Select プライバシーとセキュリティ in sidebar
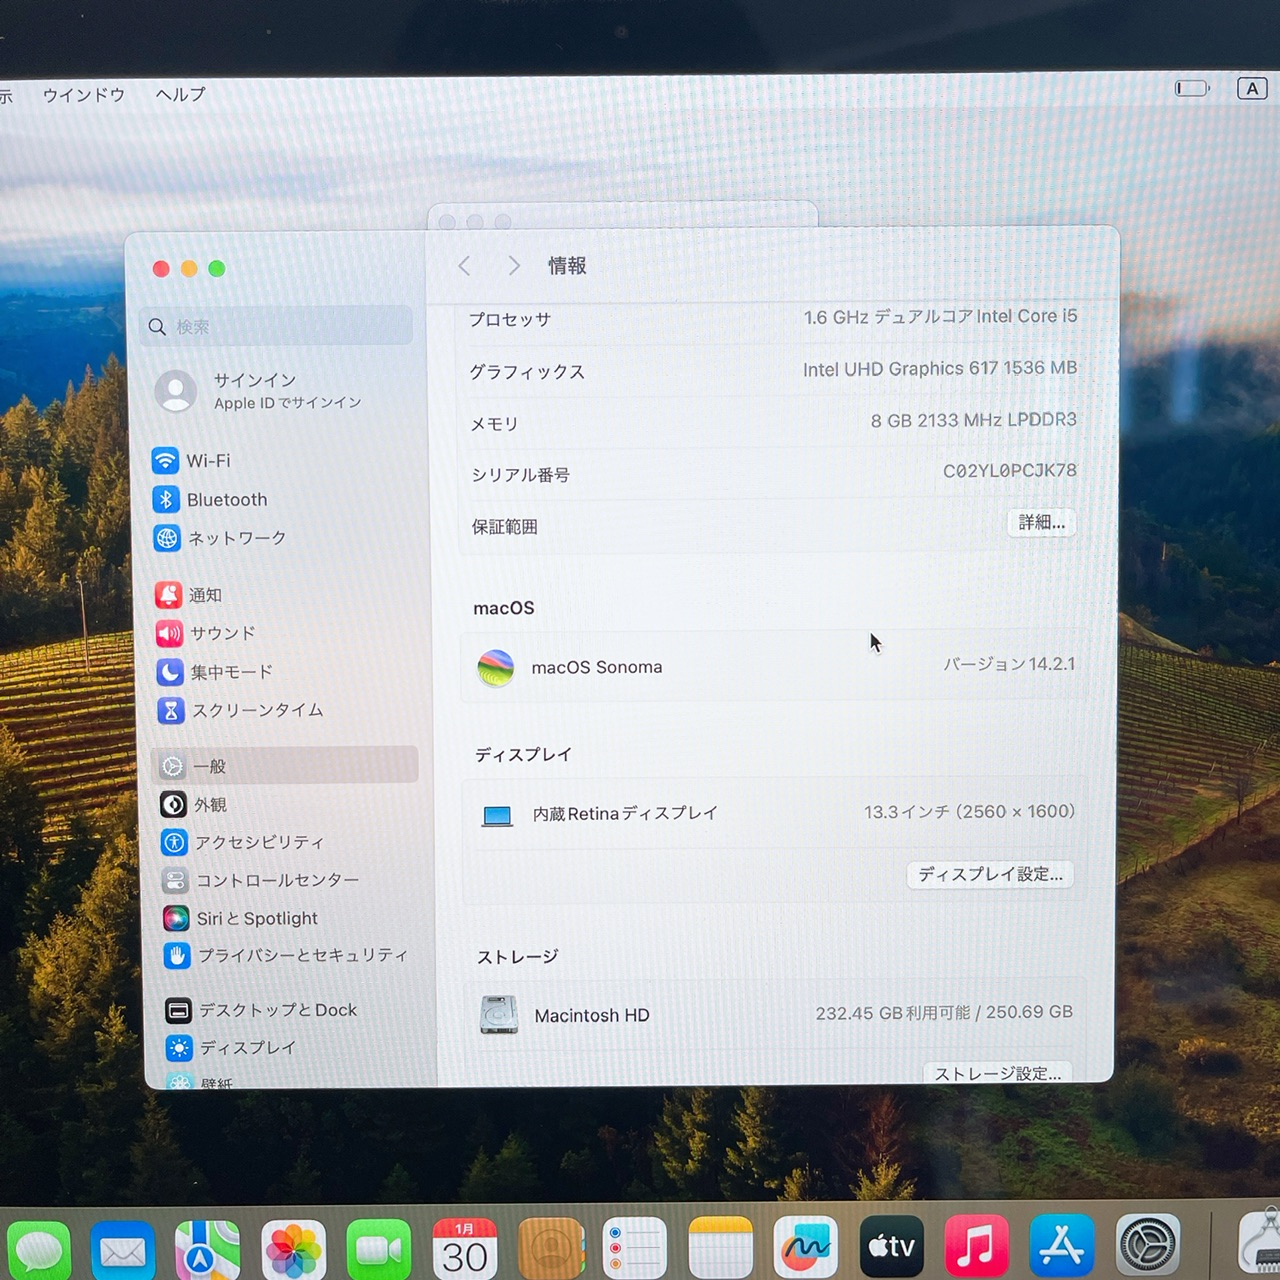Viewport: 1280px width, 1280px height. [x=286, y=956]
